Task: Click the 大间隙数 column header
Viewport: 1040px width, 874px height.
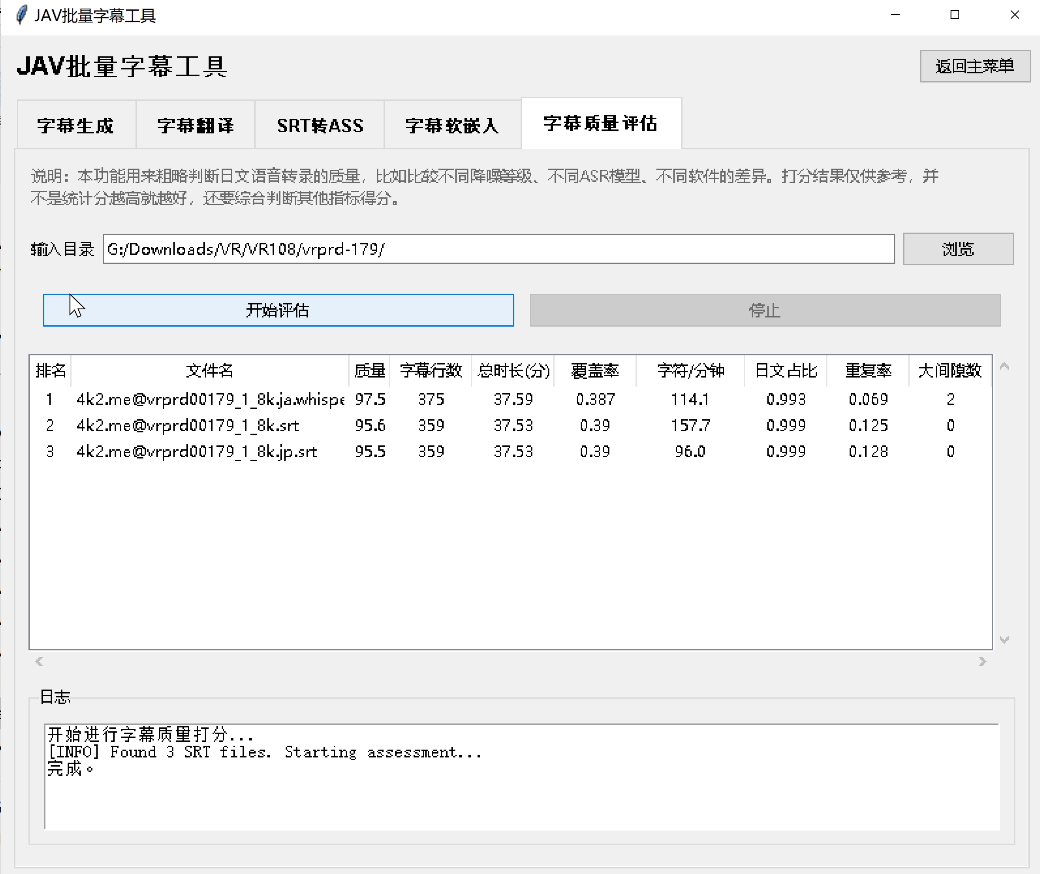Action: [950, 371]
